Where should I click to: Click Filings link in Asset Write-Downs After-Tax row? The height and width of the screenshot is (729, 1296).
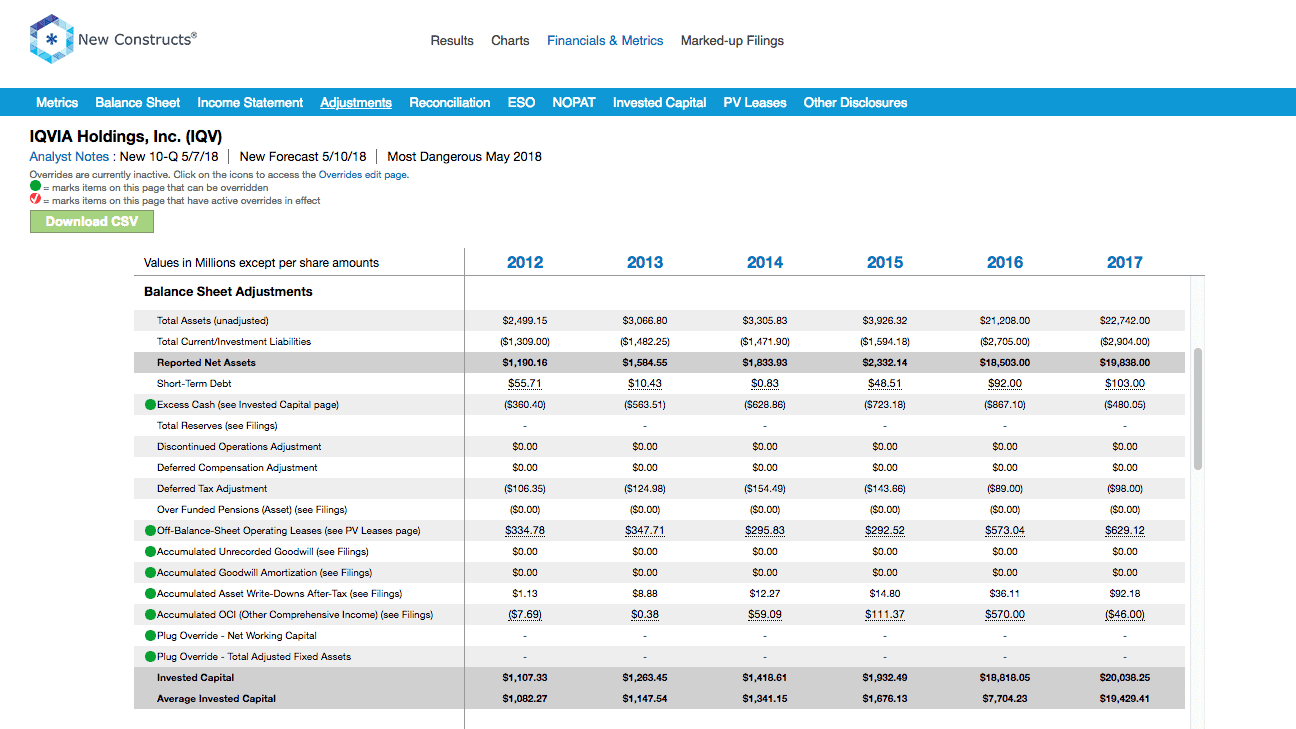384,594
